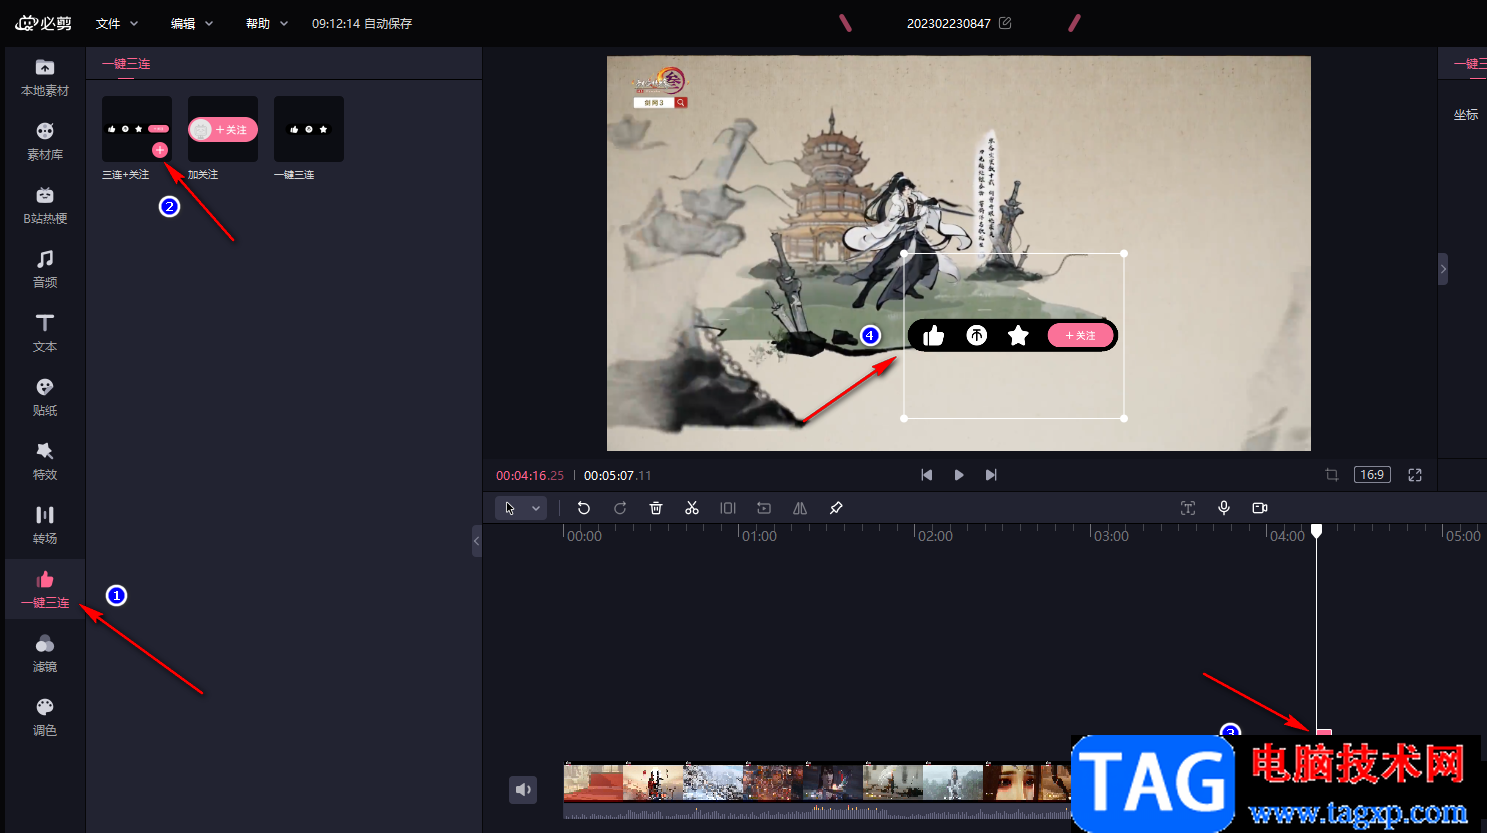Expand the right properties panel arrow
The image size is (1487, 833).
[1443, 269]
